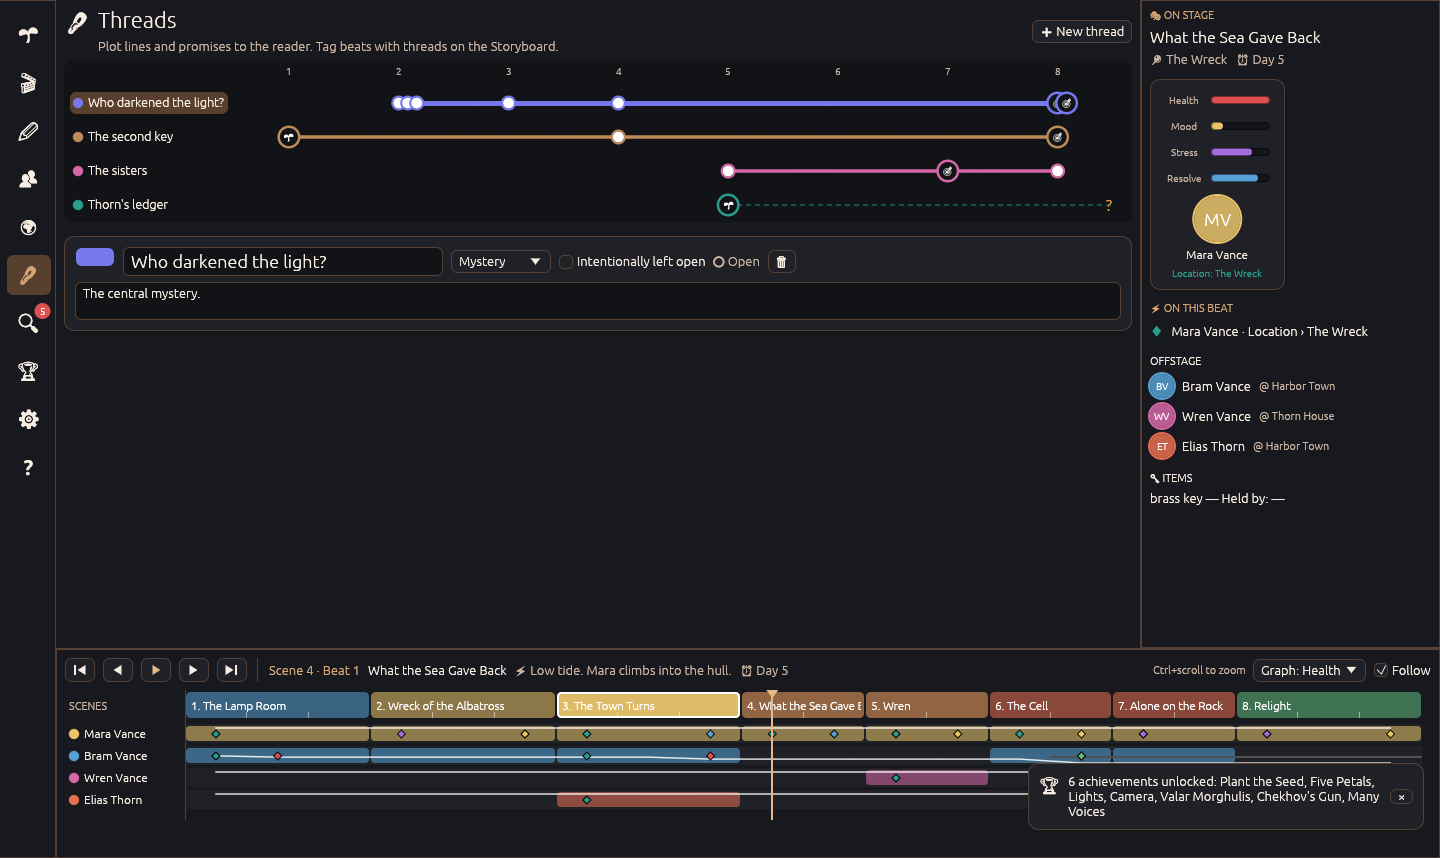This screenshot has height=858, width=1440.
Task: Open the Mystery thread type dropdown
Action: (501, 262)
